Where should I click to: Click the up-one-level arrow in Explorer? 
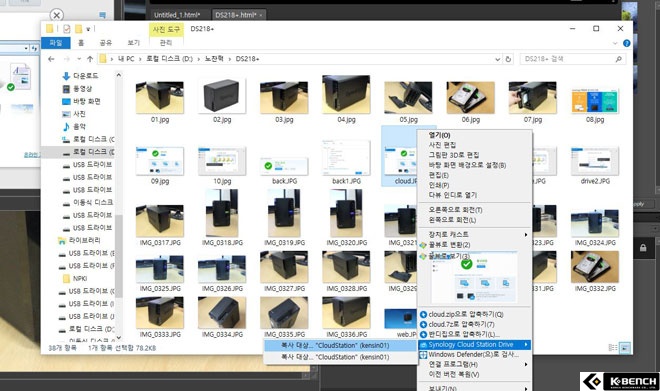click(x=90, y=59)
